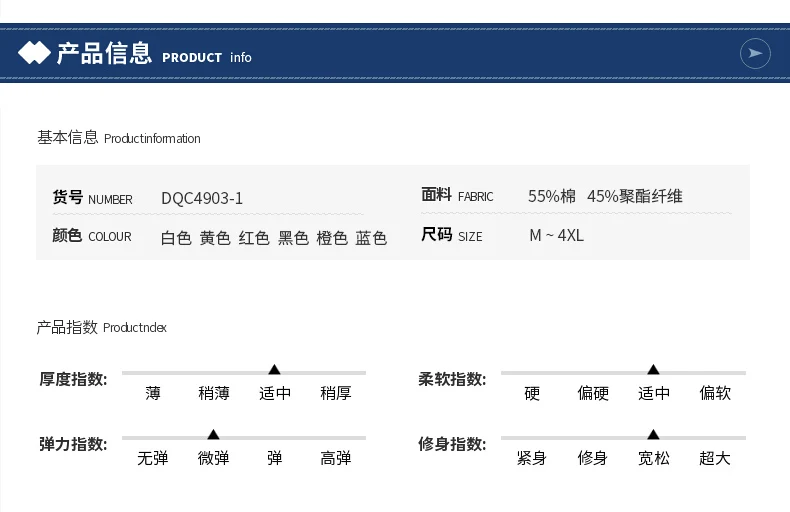This screenshot has width=790, height=512.
Task: Click the 柔软指数 label
Action: pyautogui.click(x=452, y=379)
